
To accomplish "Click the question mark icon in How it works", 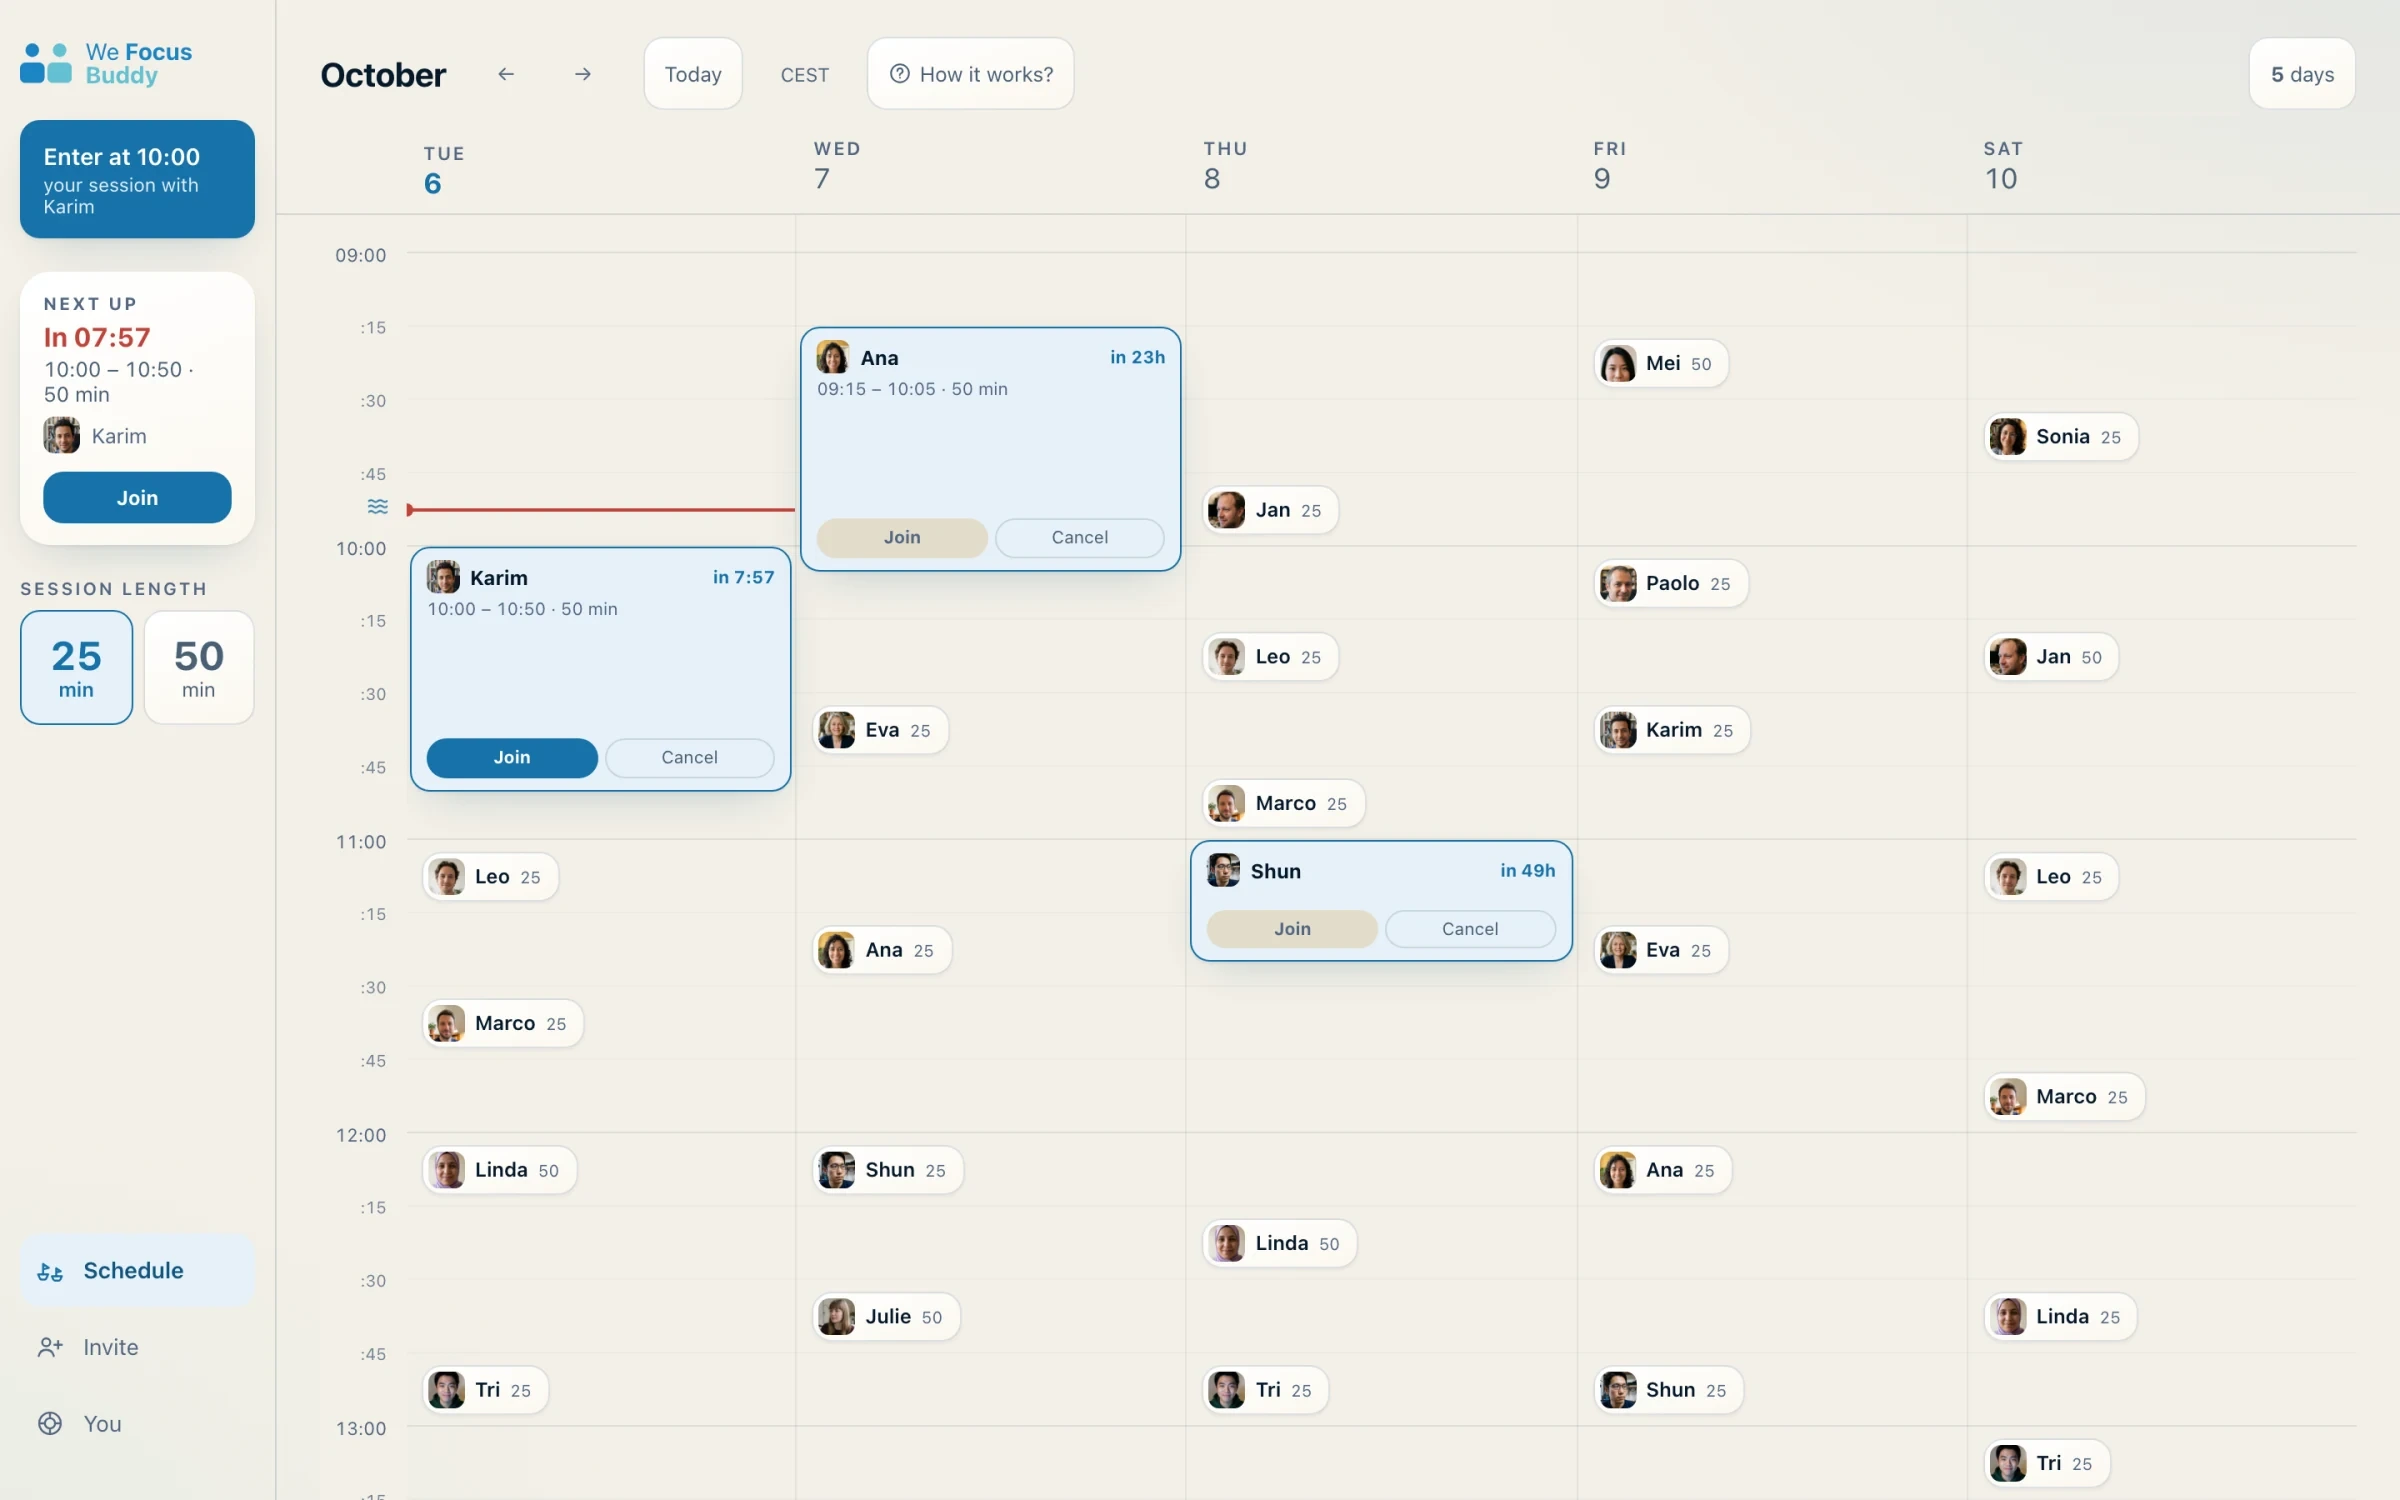I will point(900,74).
